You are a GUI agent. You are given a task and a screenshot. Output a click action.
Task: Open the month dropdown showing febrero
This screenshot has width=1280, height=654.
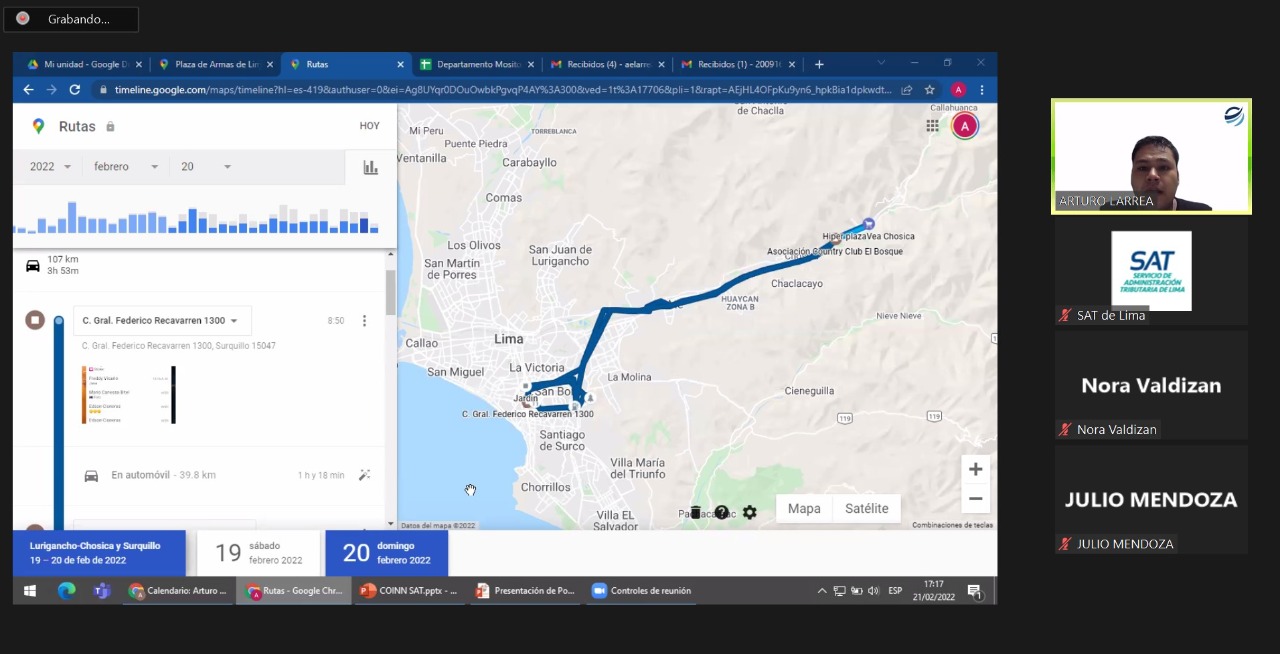pyautogui.click(x=126, y=167)
